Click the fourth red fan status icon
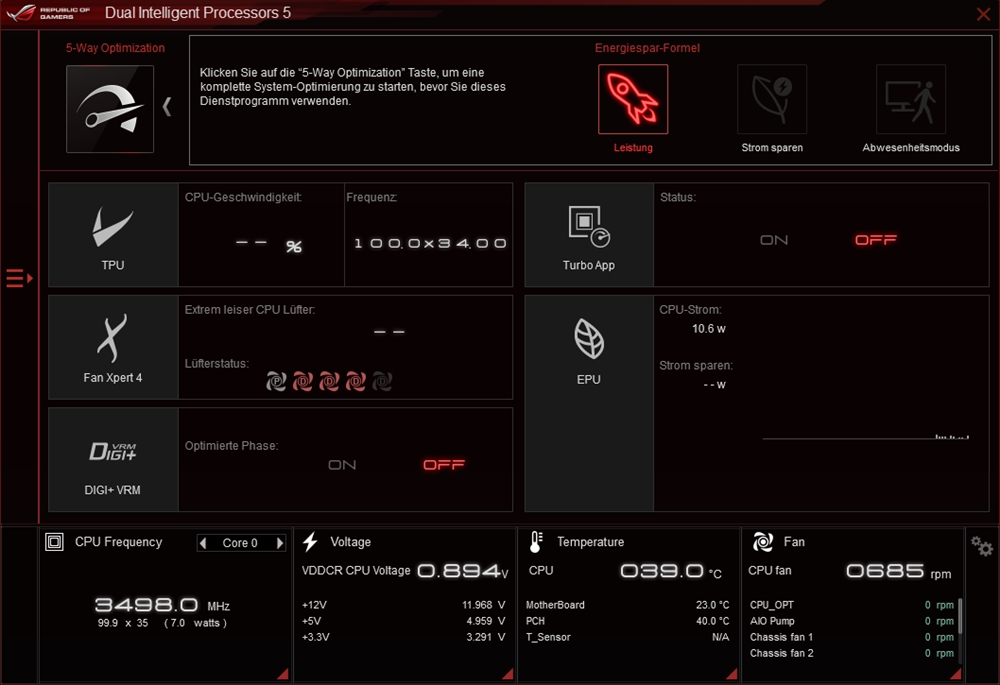This screenshot has height=685, width=1000. tap(355, 381)
